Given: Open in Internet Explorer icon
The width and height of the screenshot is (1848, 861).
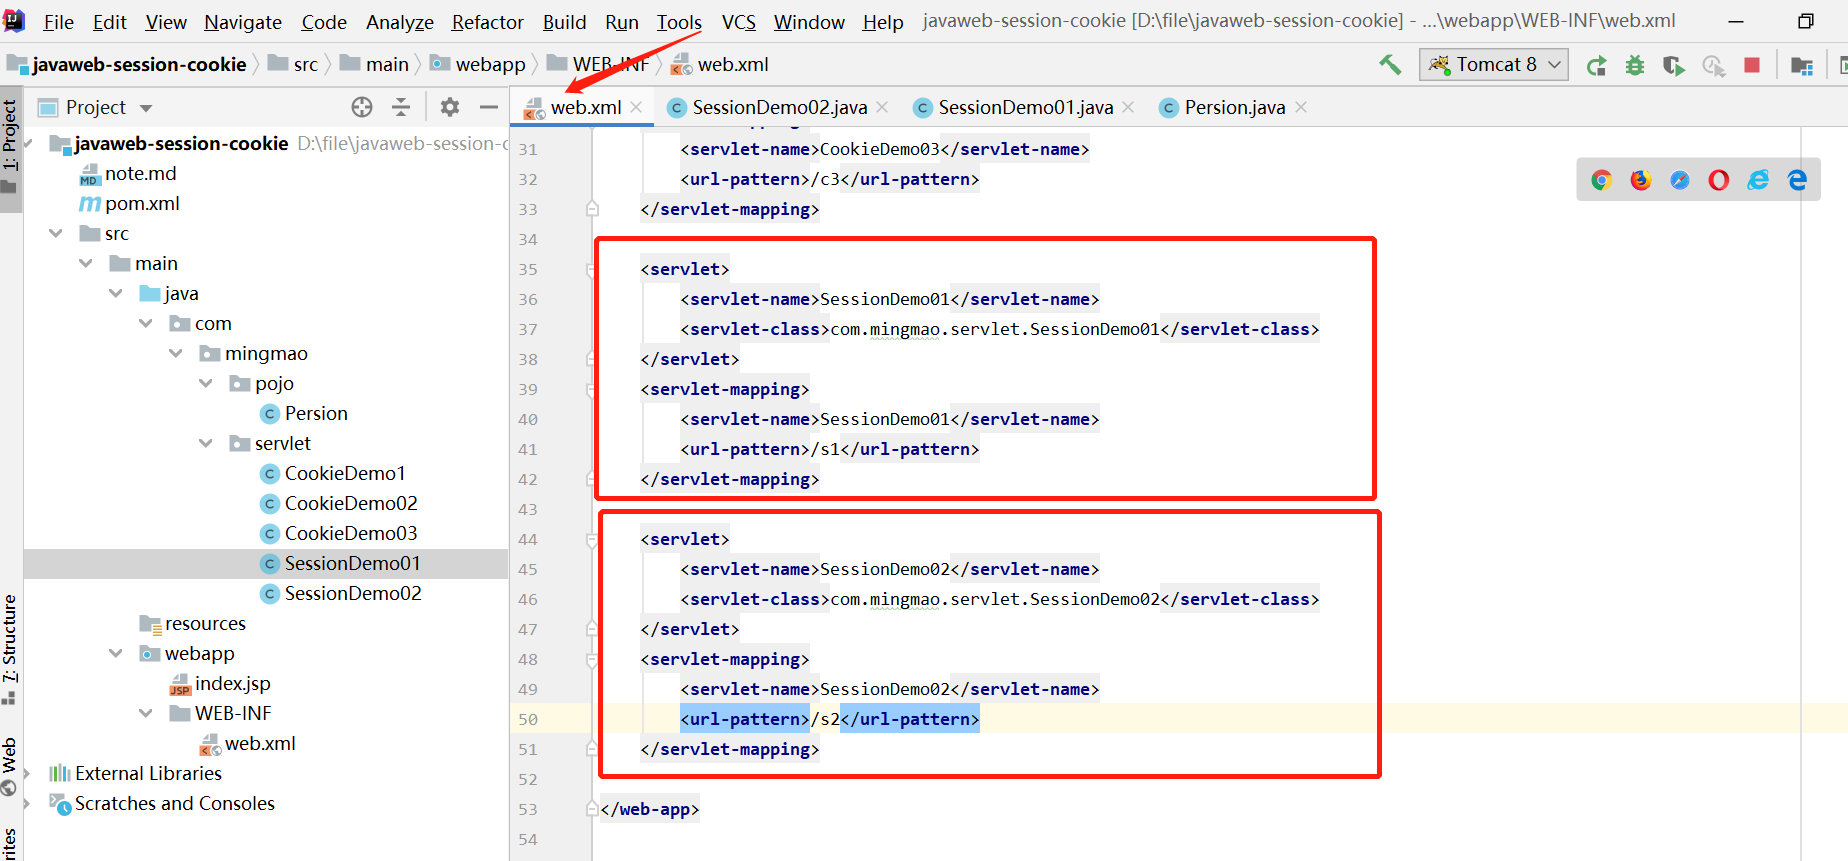Looking at the screenshot, I should pyautogui.click(x=1758, y=180).
